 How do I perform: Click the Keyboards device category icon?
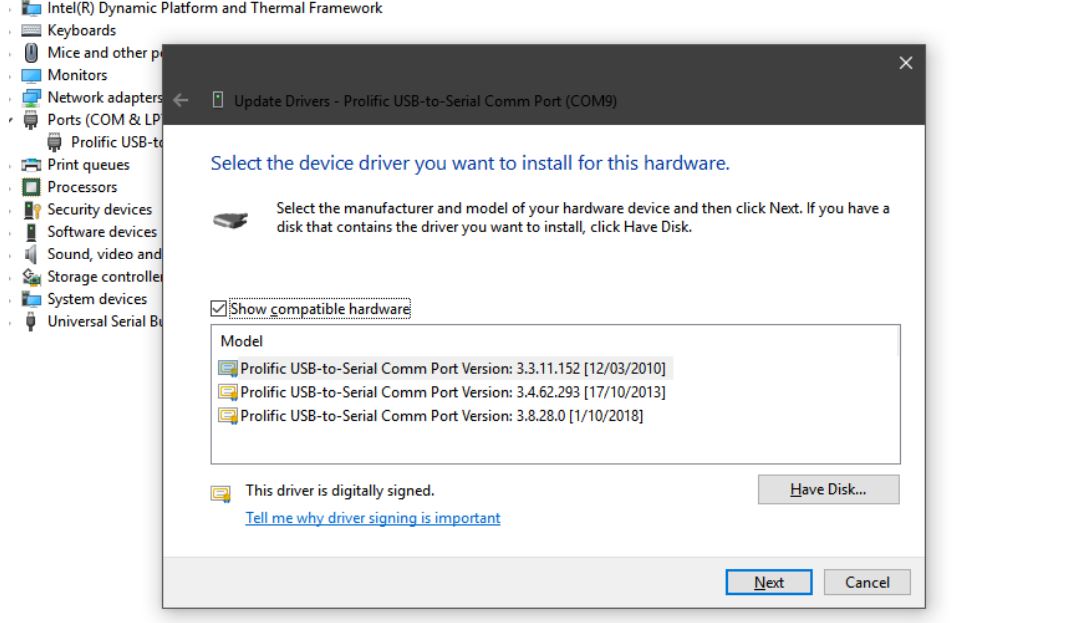pyautogui.click(x=31, y=30)
